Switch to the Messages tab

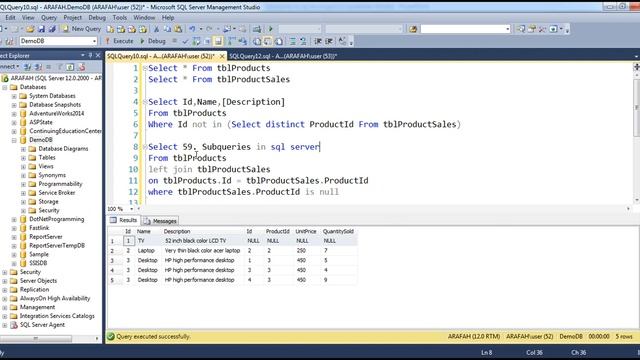click(160, 221)
